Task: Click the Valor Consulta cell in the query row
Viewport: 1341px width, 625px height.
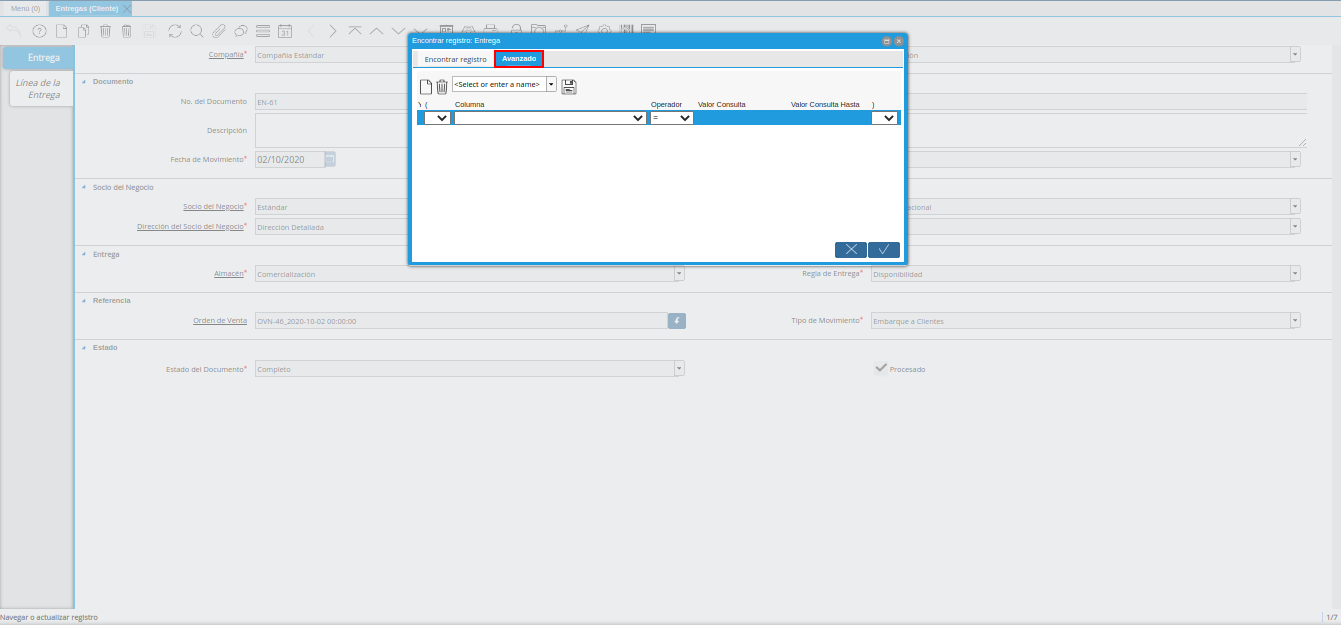Action: click(742, 118)
